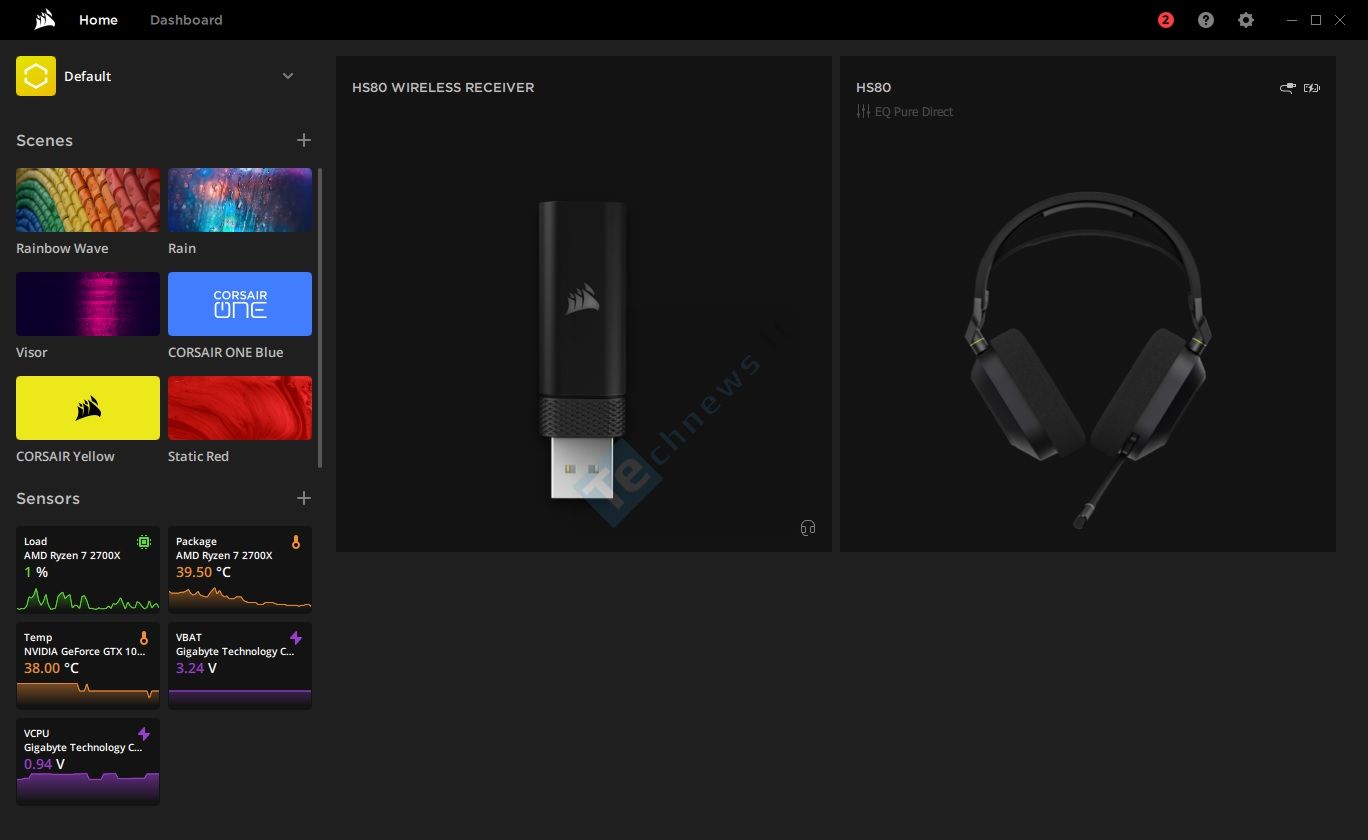
Task: Open the HS80 Wireless Receiver device card
Action: point(584,304)
